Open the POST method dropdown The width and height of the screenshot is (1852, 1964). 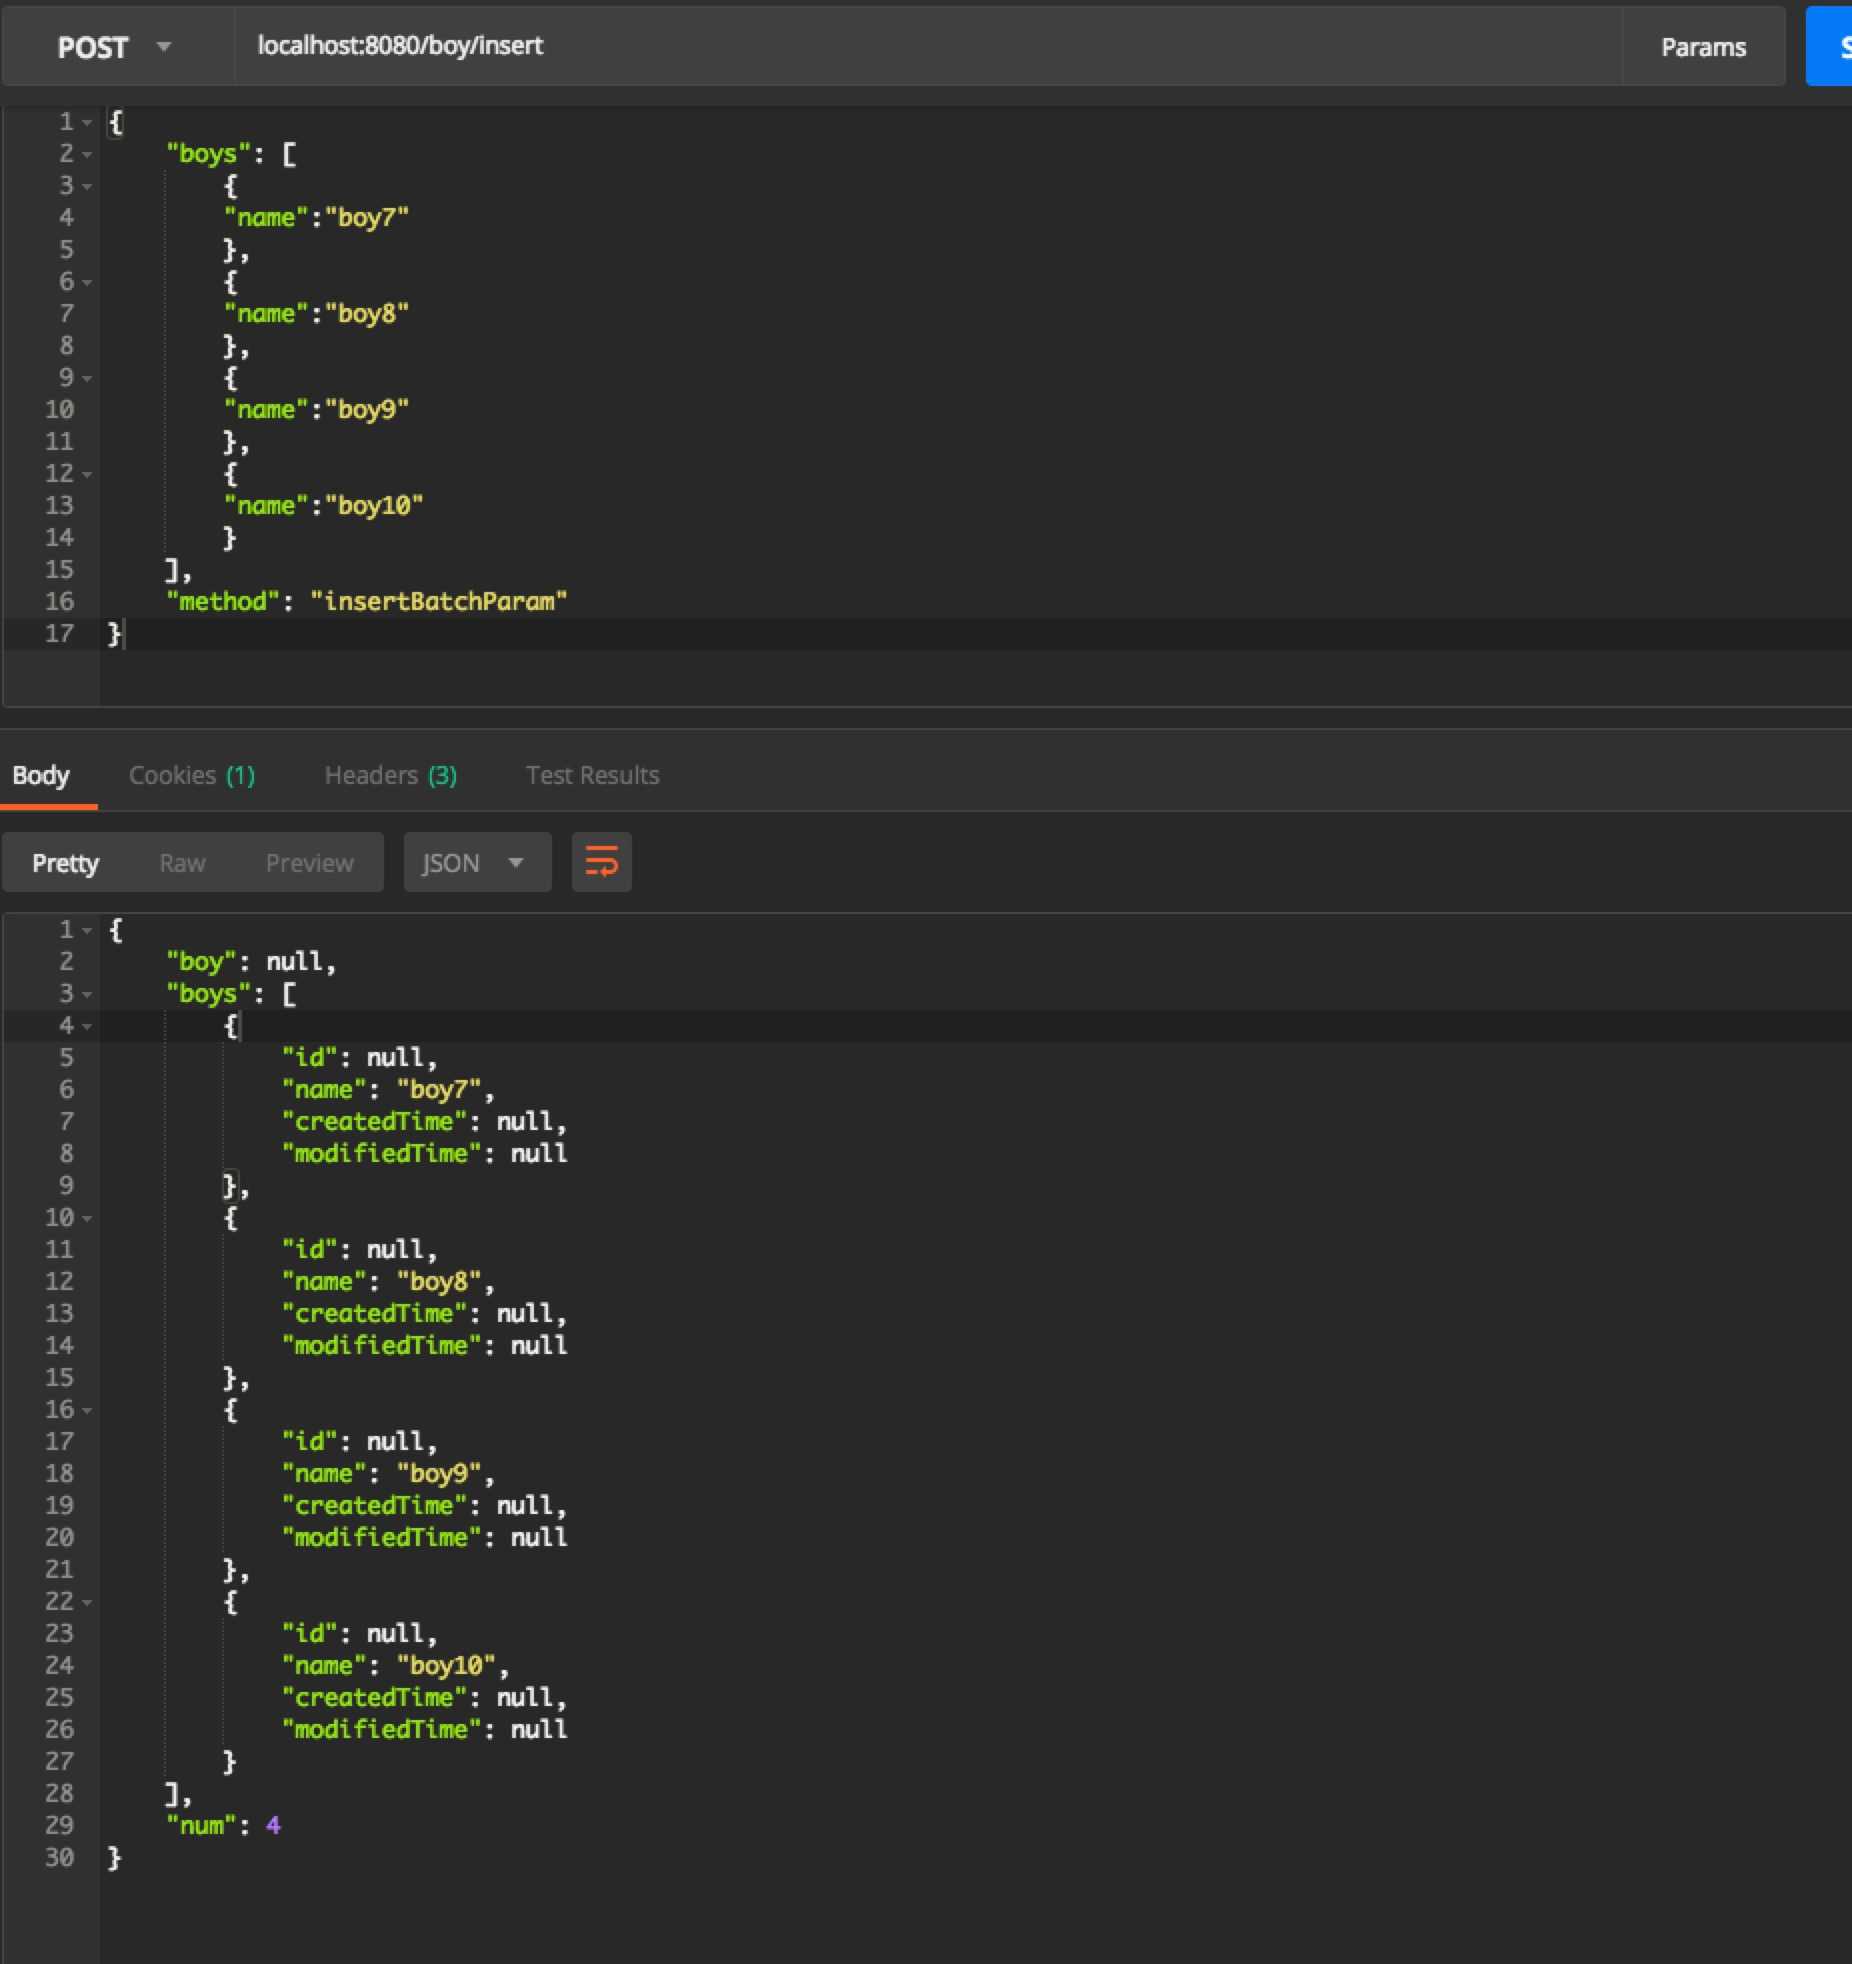point(117,47)
